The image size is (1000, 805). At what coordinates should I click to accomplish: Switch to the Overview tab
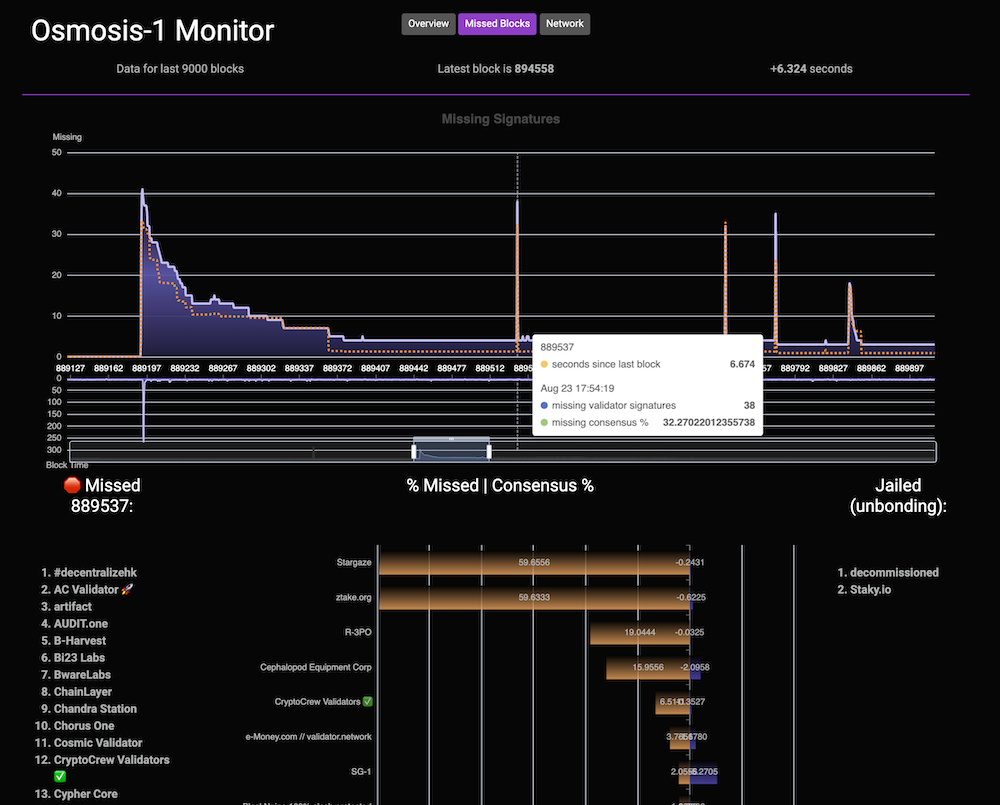coord(428,24)
